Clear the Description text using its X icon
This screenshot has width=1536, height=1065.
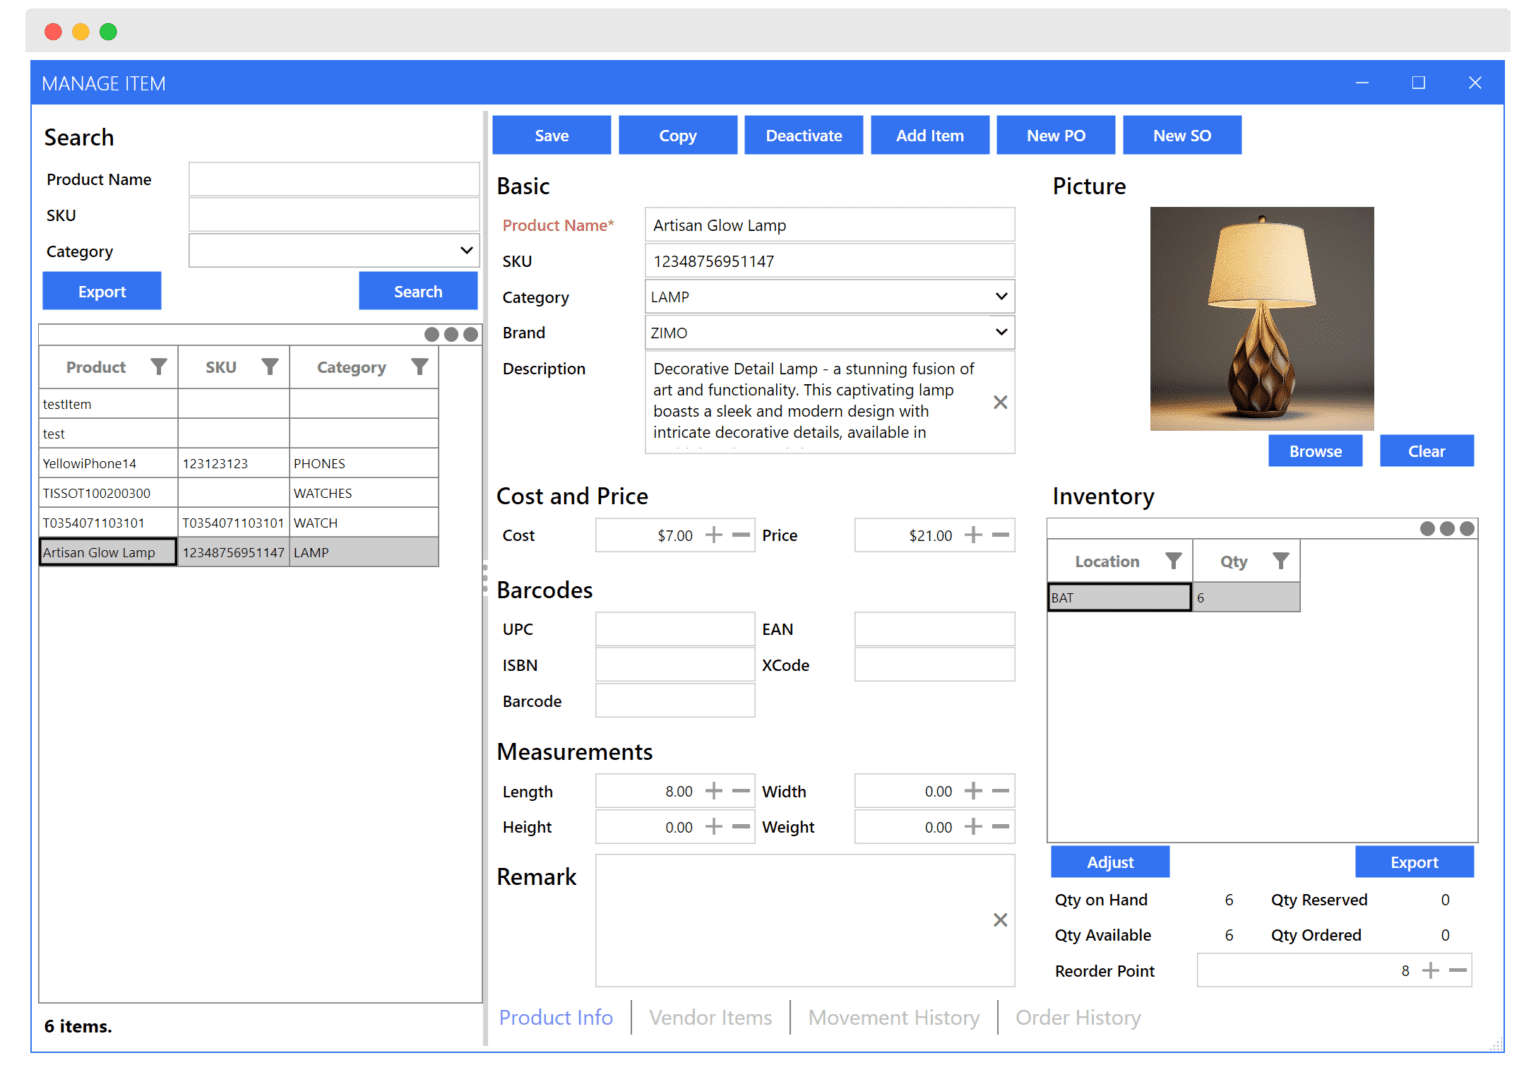1000,402
